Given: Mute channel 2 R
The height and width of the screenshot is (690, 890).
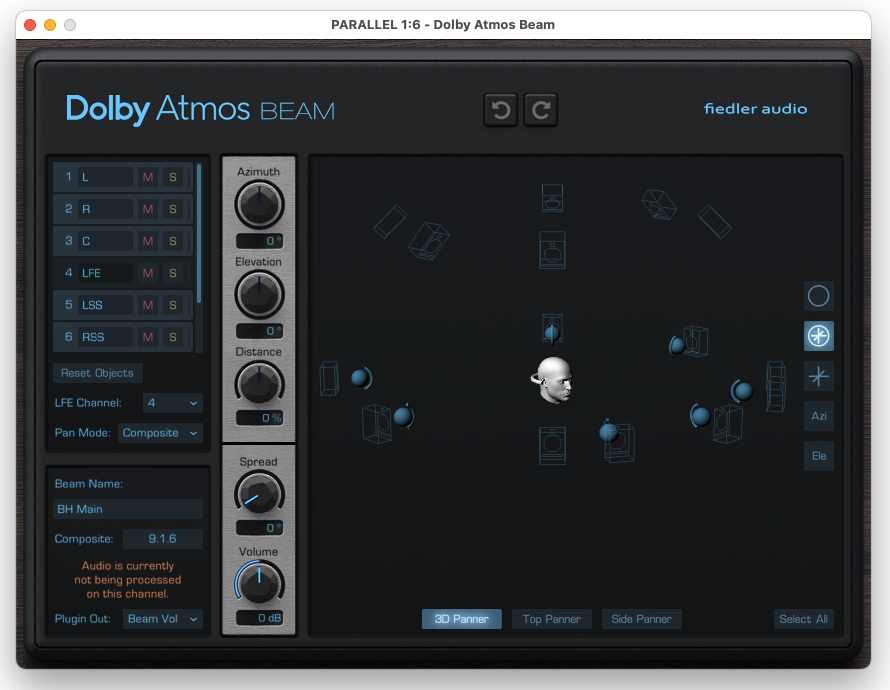Looking at the screenshot, I should (148, 209).
